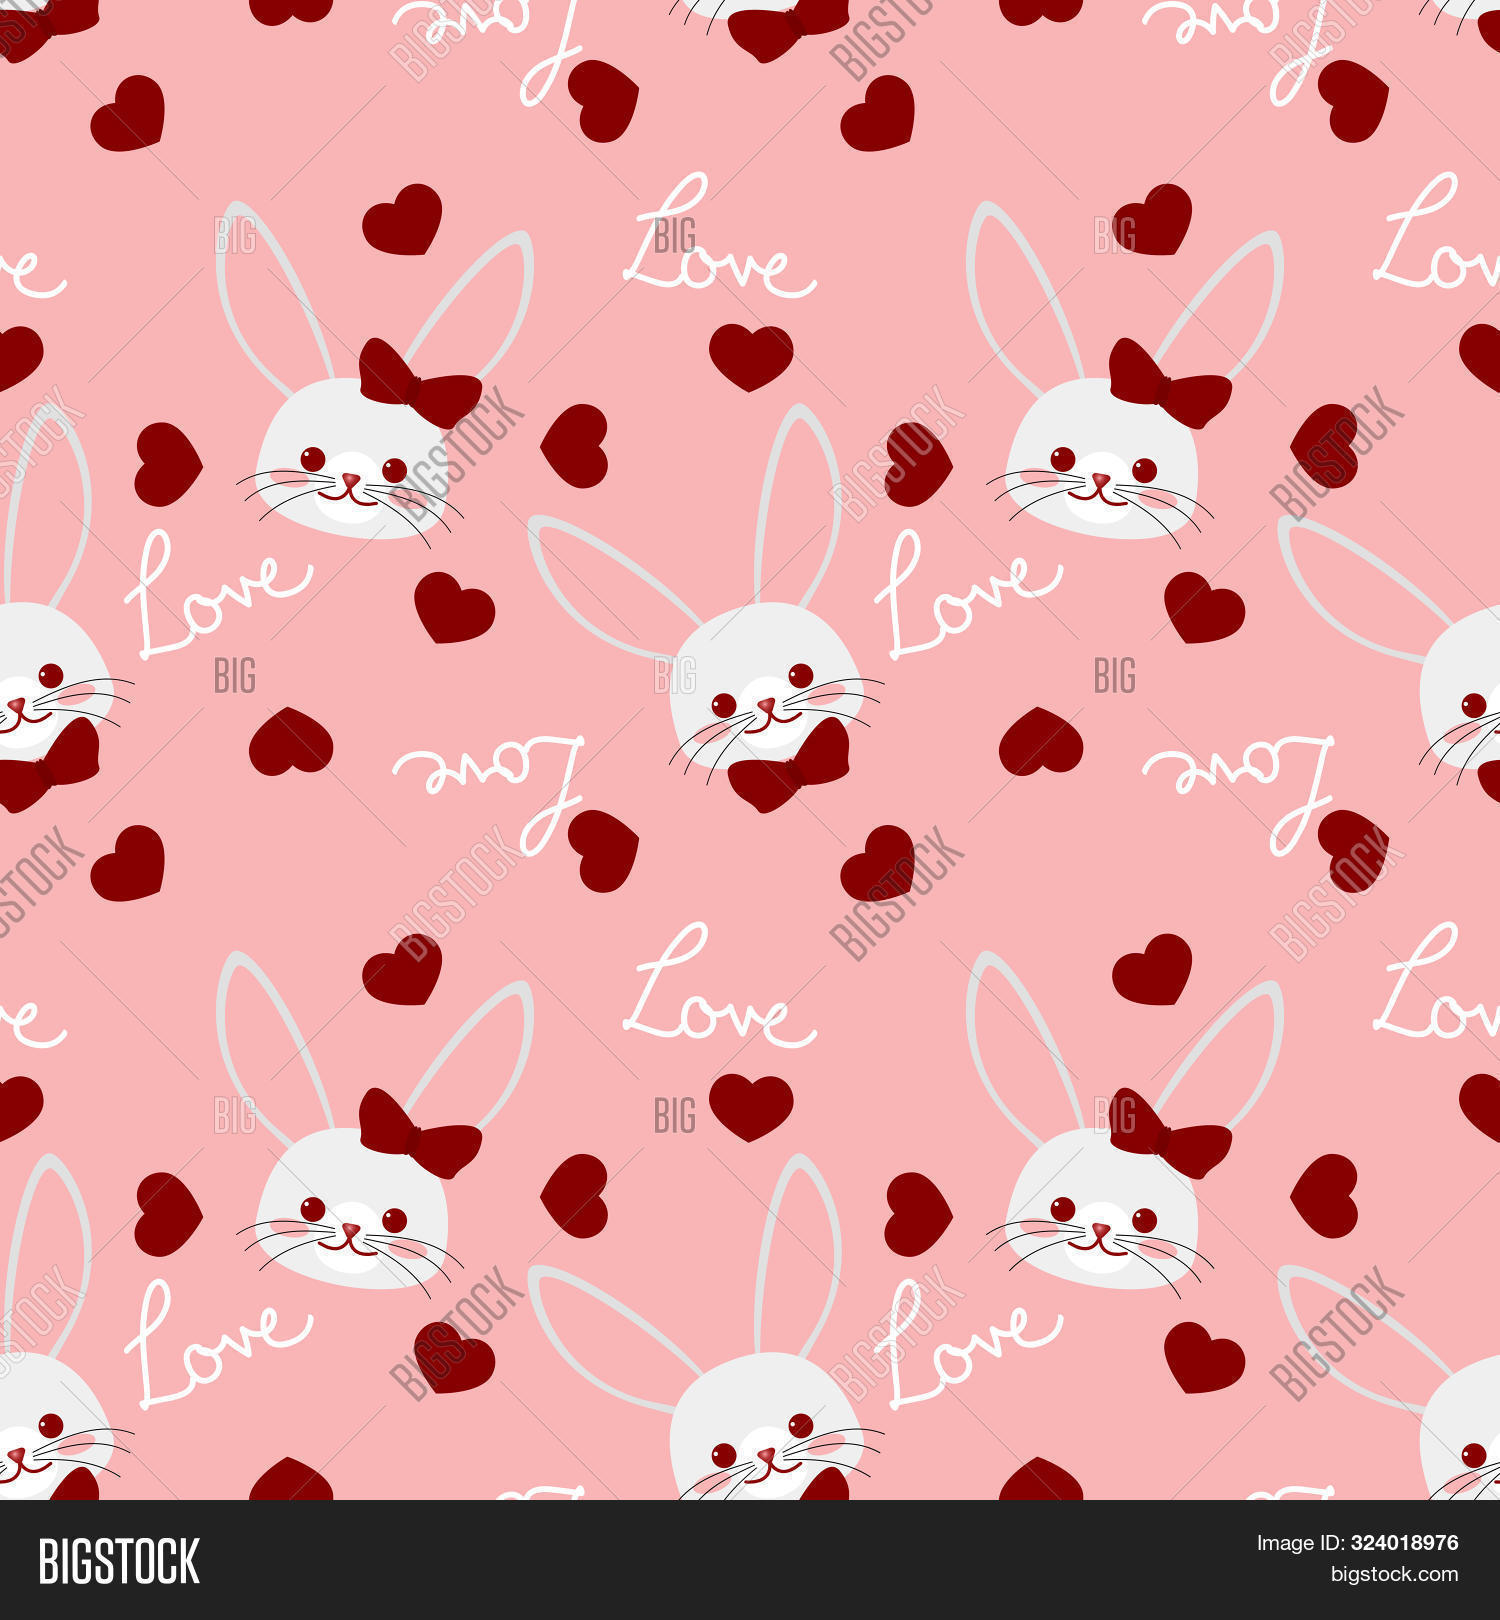Click the bottom-left bunny's red hair bow
The width and height of the screenshot is (1500, 1620).
[418, 1134]
